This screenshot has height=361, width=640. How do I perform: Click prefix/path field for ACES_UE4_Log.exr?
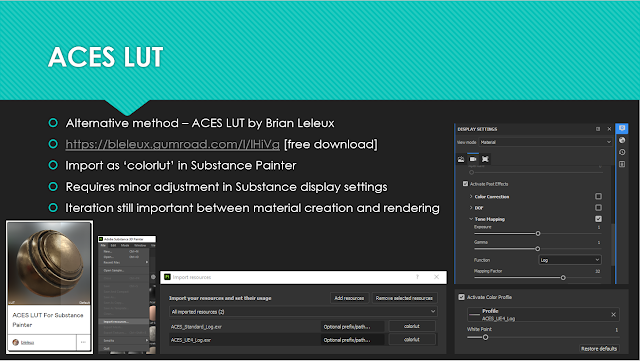pyautogui.click(x=353, y=339)
